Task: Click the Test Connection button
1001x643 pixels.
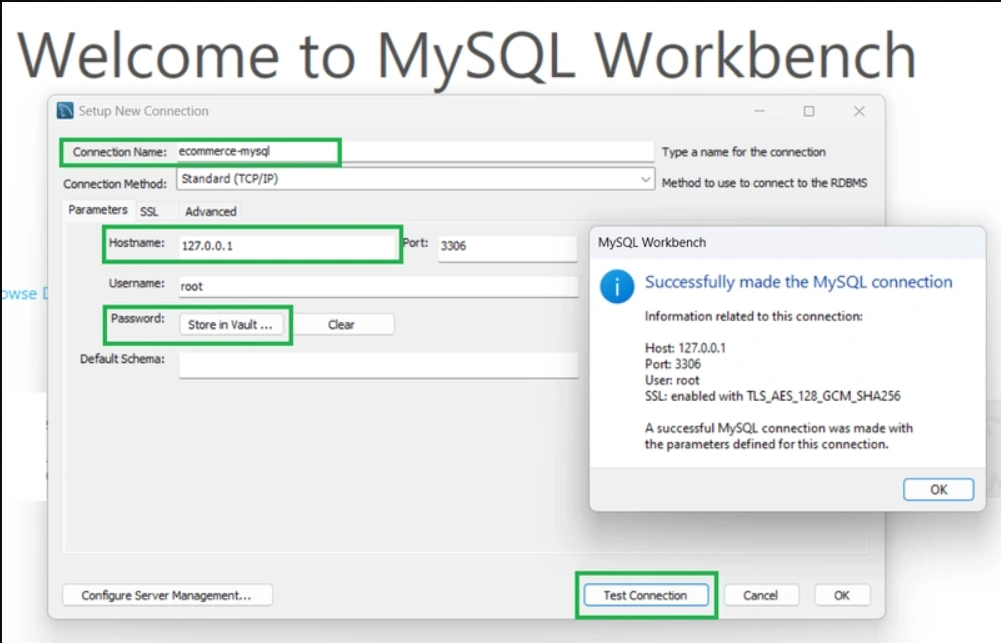Action: tap(645, 595)
